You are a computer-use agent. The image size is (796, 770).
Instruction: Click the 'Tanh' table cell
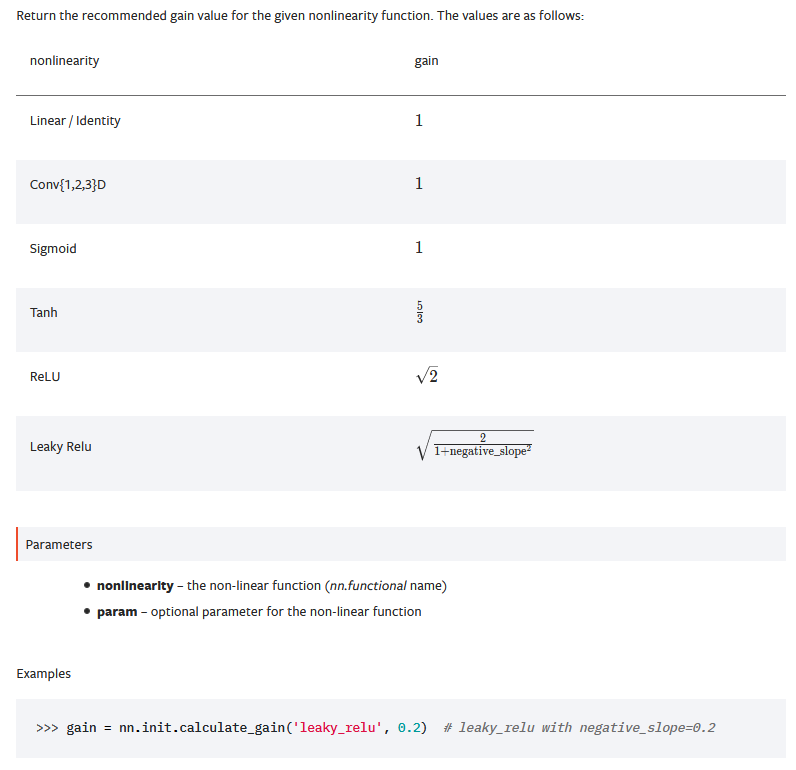pyautogui.click(x=44, y=313)
